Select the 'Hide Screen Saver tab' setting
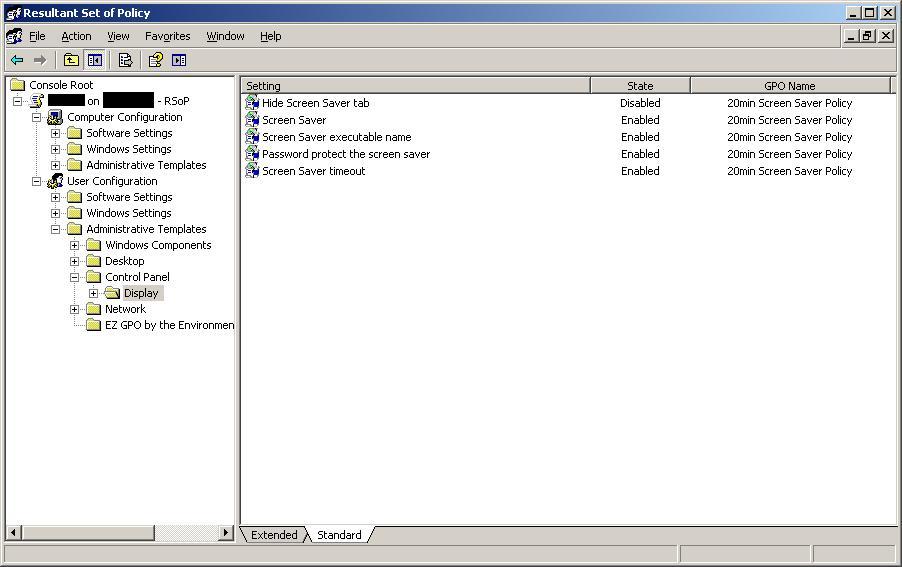Viewport: 902px width, 567px height. tap(316, 103)
